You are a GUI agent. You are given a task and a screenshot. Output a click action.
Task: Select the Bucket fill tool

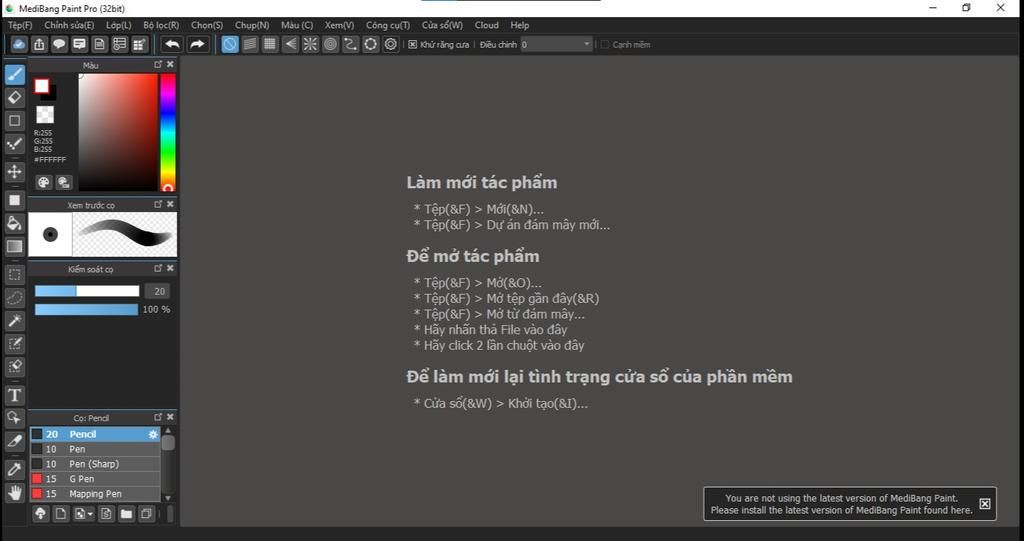pyautogui.click(x=14, y=223)
